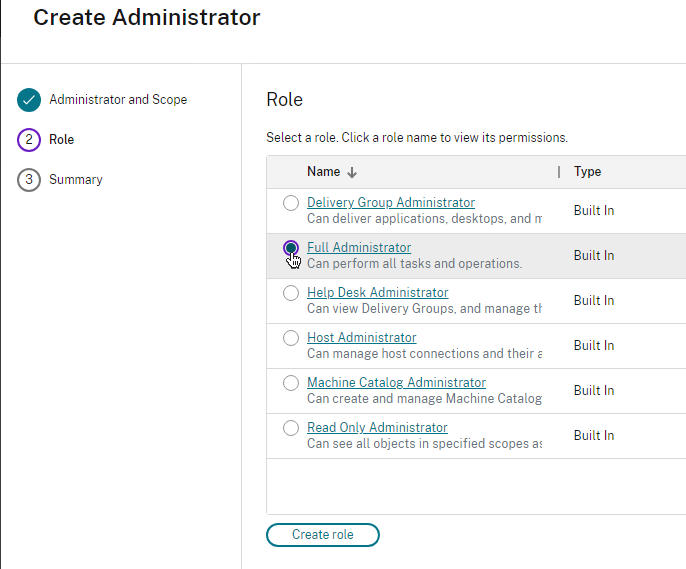686x569 pixels.
Task: Open Machine Catalog Administrator link
Action: click(396, 383)
